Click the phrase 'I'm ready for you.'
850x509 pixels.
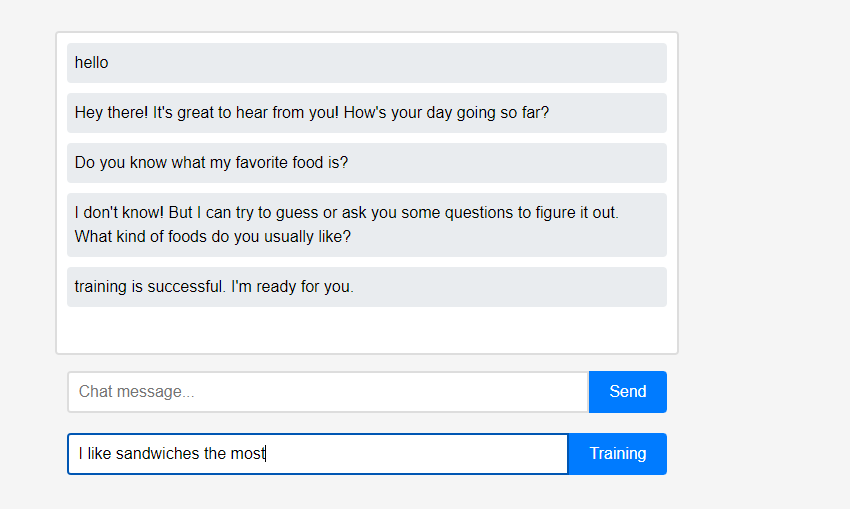coord(292,287)
